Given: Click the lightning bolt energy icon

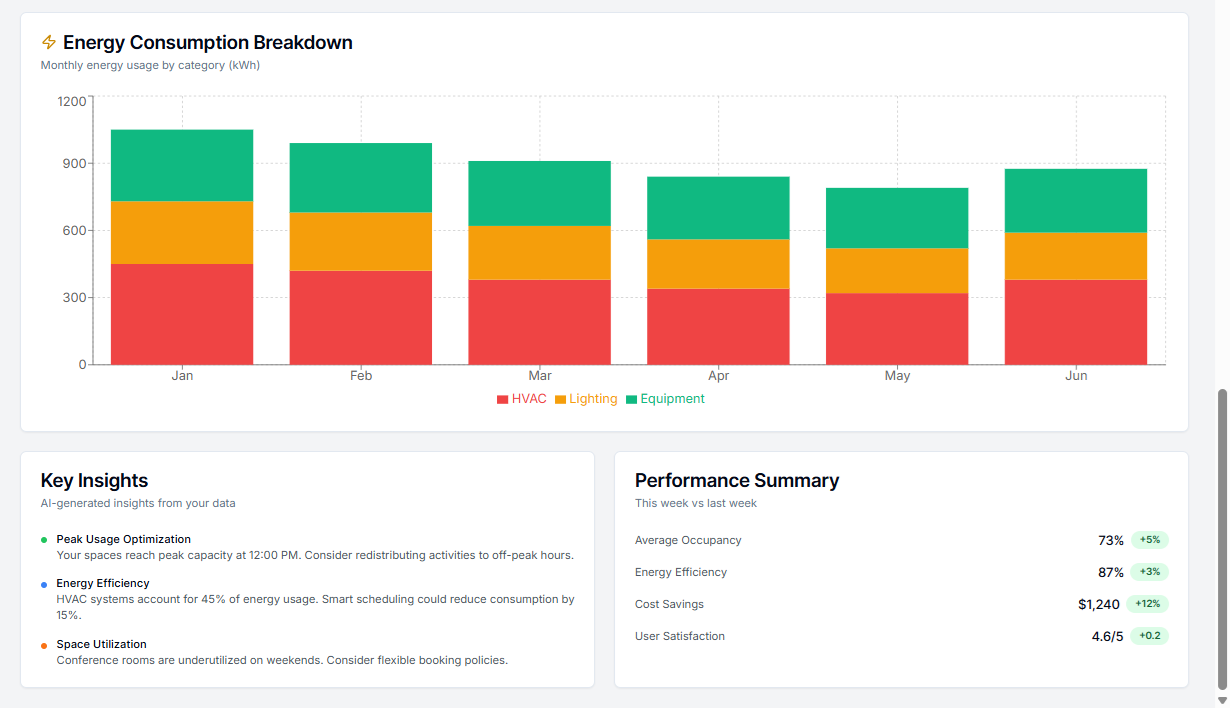Looking at the screenshot, I should [x=47, y=42].
